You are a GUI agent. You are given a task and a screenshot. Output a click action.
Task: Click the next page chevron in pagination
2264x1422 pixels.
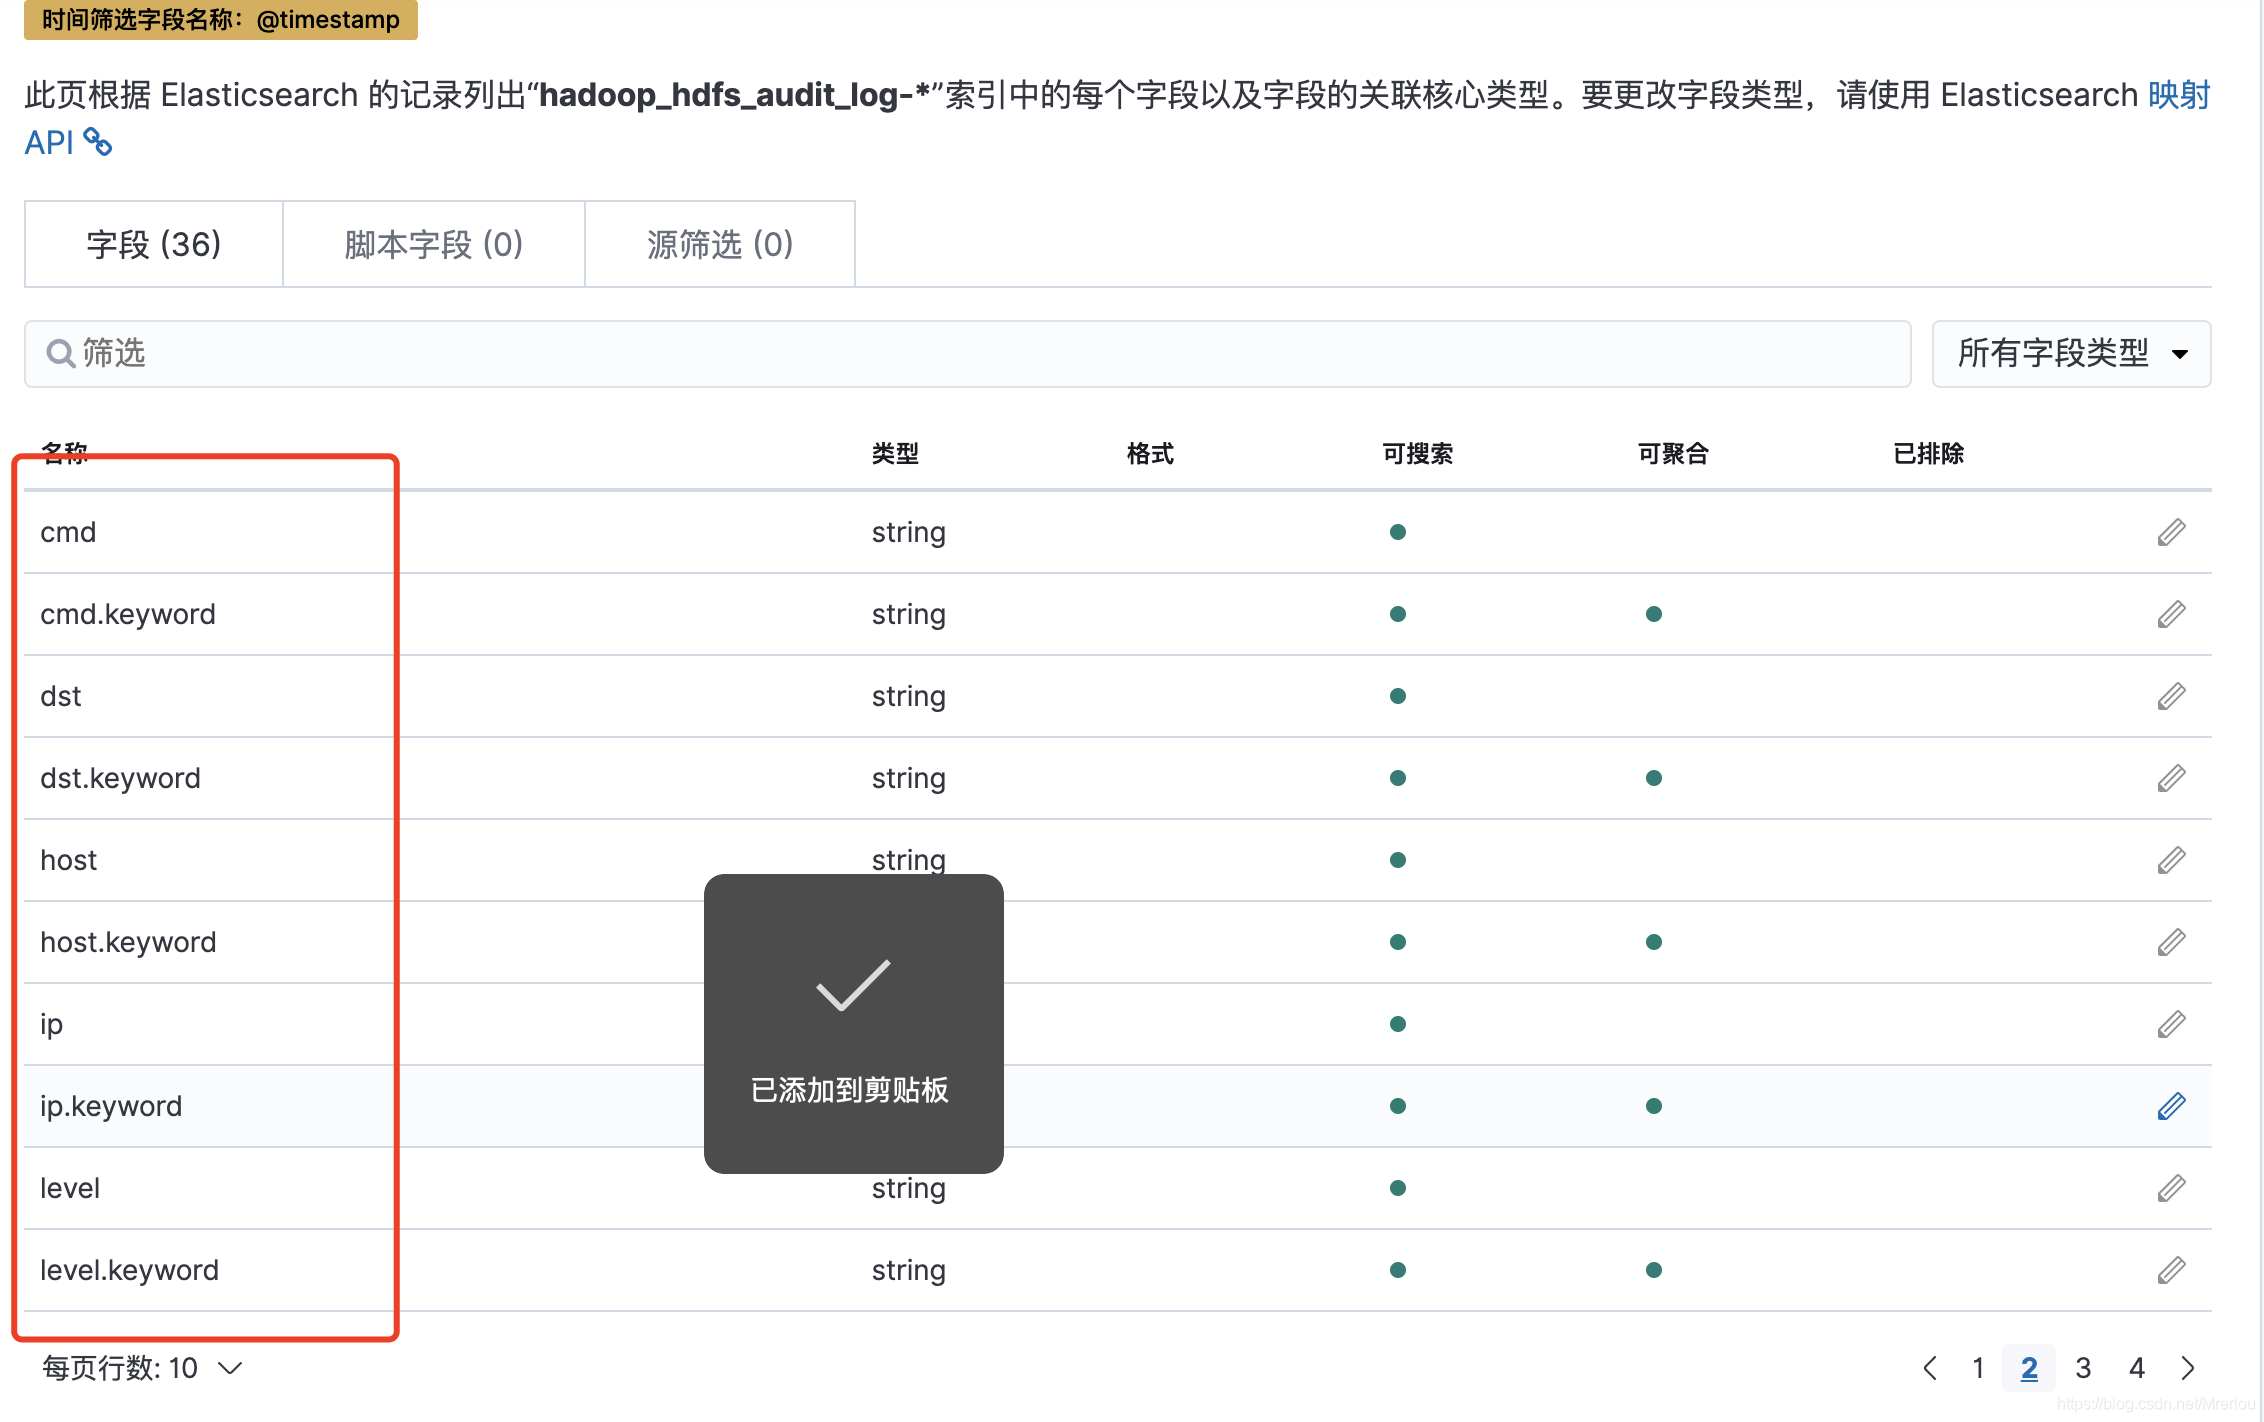pos(2188,1368)
